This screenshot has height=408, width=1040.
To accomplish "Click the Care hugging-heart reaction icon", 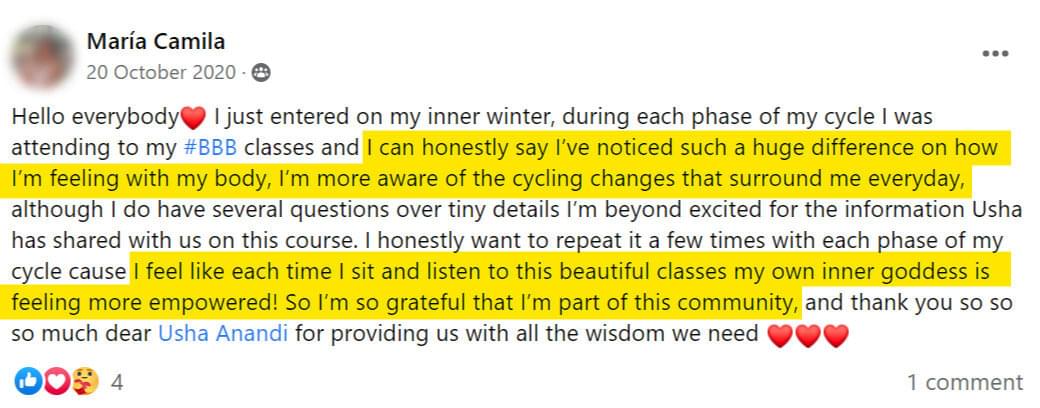I will 85,381.
